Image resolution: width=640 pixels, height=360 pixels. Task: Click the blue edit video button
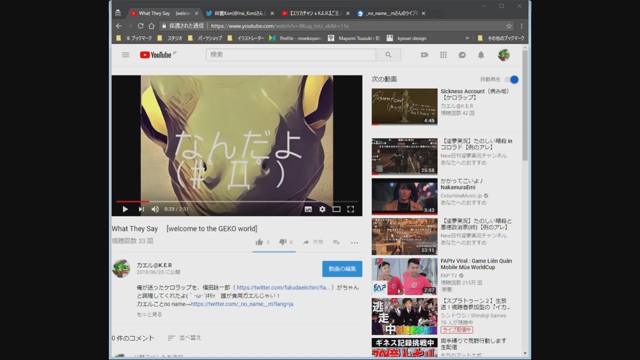342,269
